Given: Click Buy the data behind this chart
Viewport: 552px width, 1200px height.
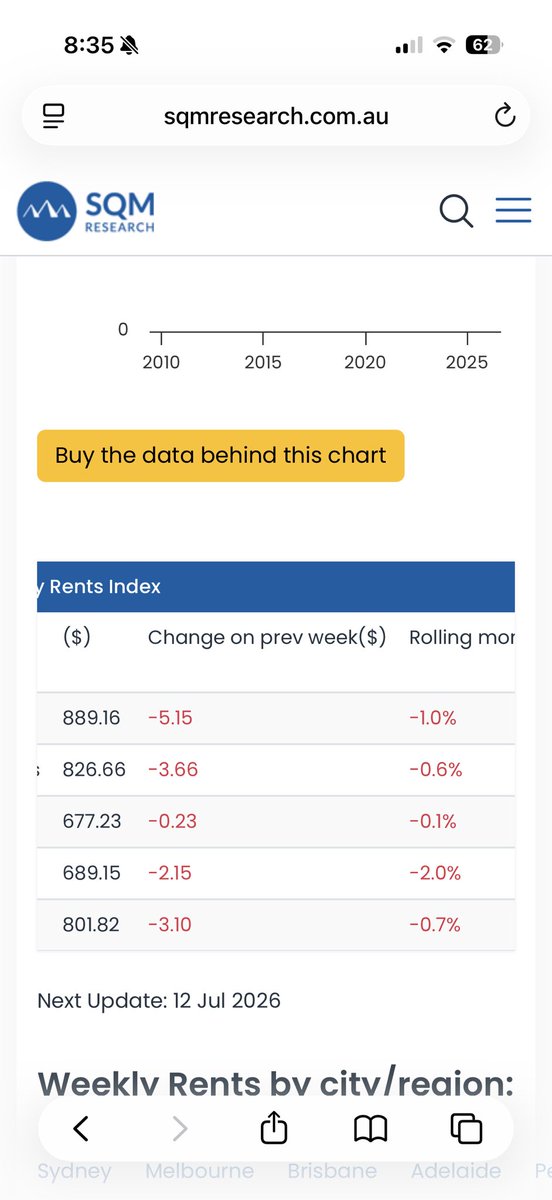Looking at the screenshot, I should 221,456.
